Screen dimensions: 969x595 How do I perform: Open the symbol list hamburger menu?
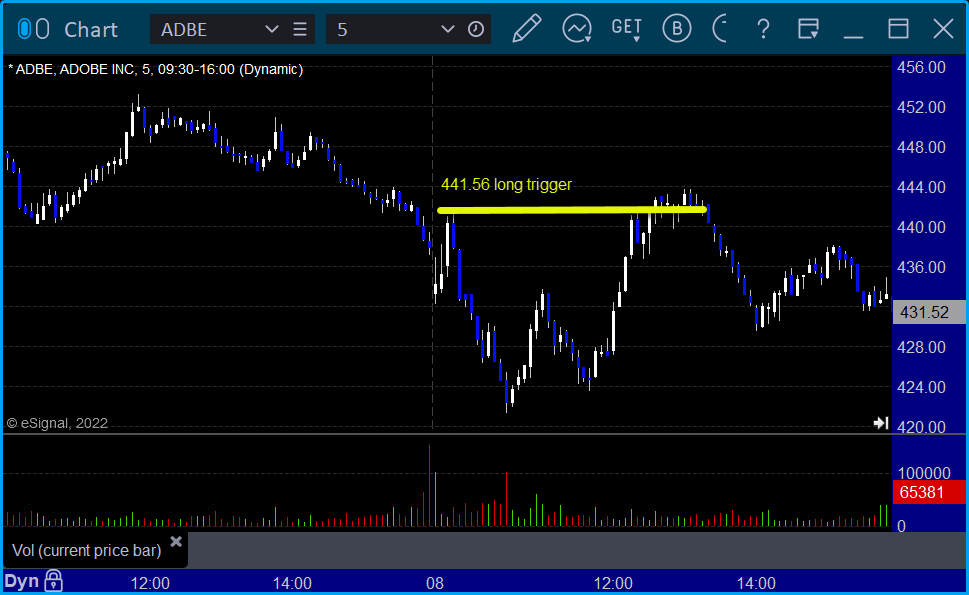[300, 29]
